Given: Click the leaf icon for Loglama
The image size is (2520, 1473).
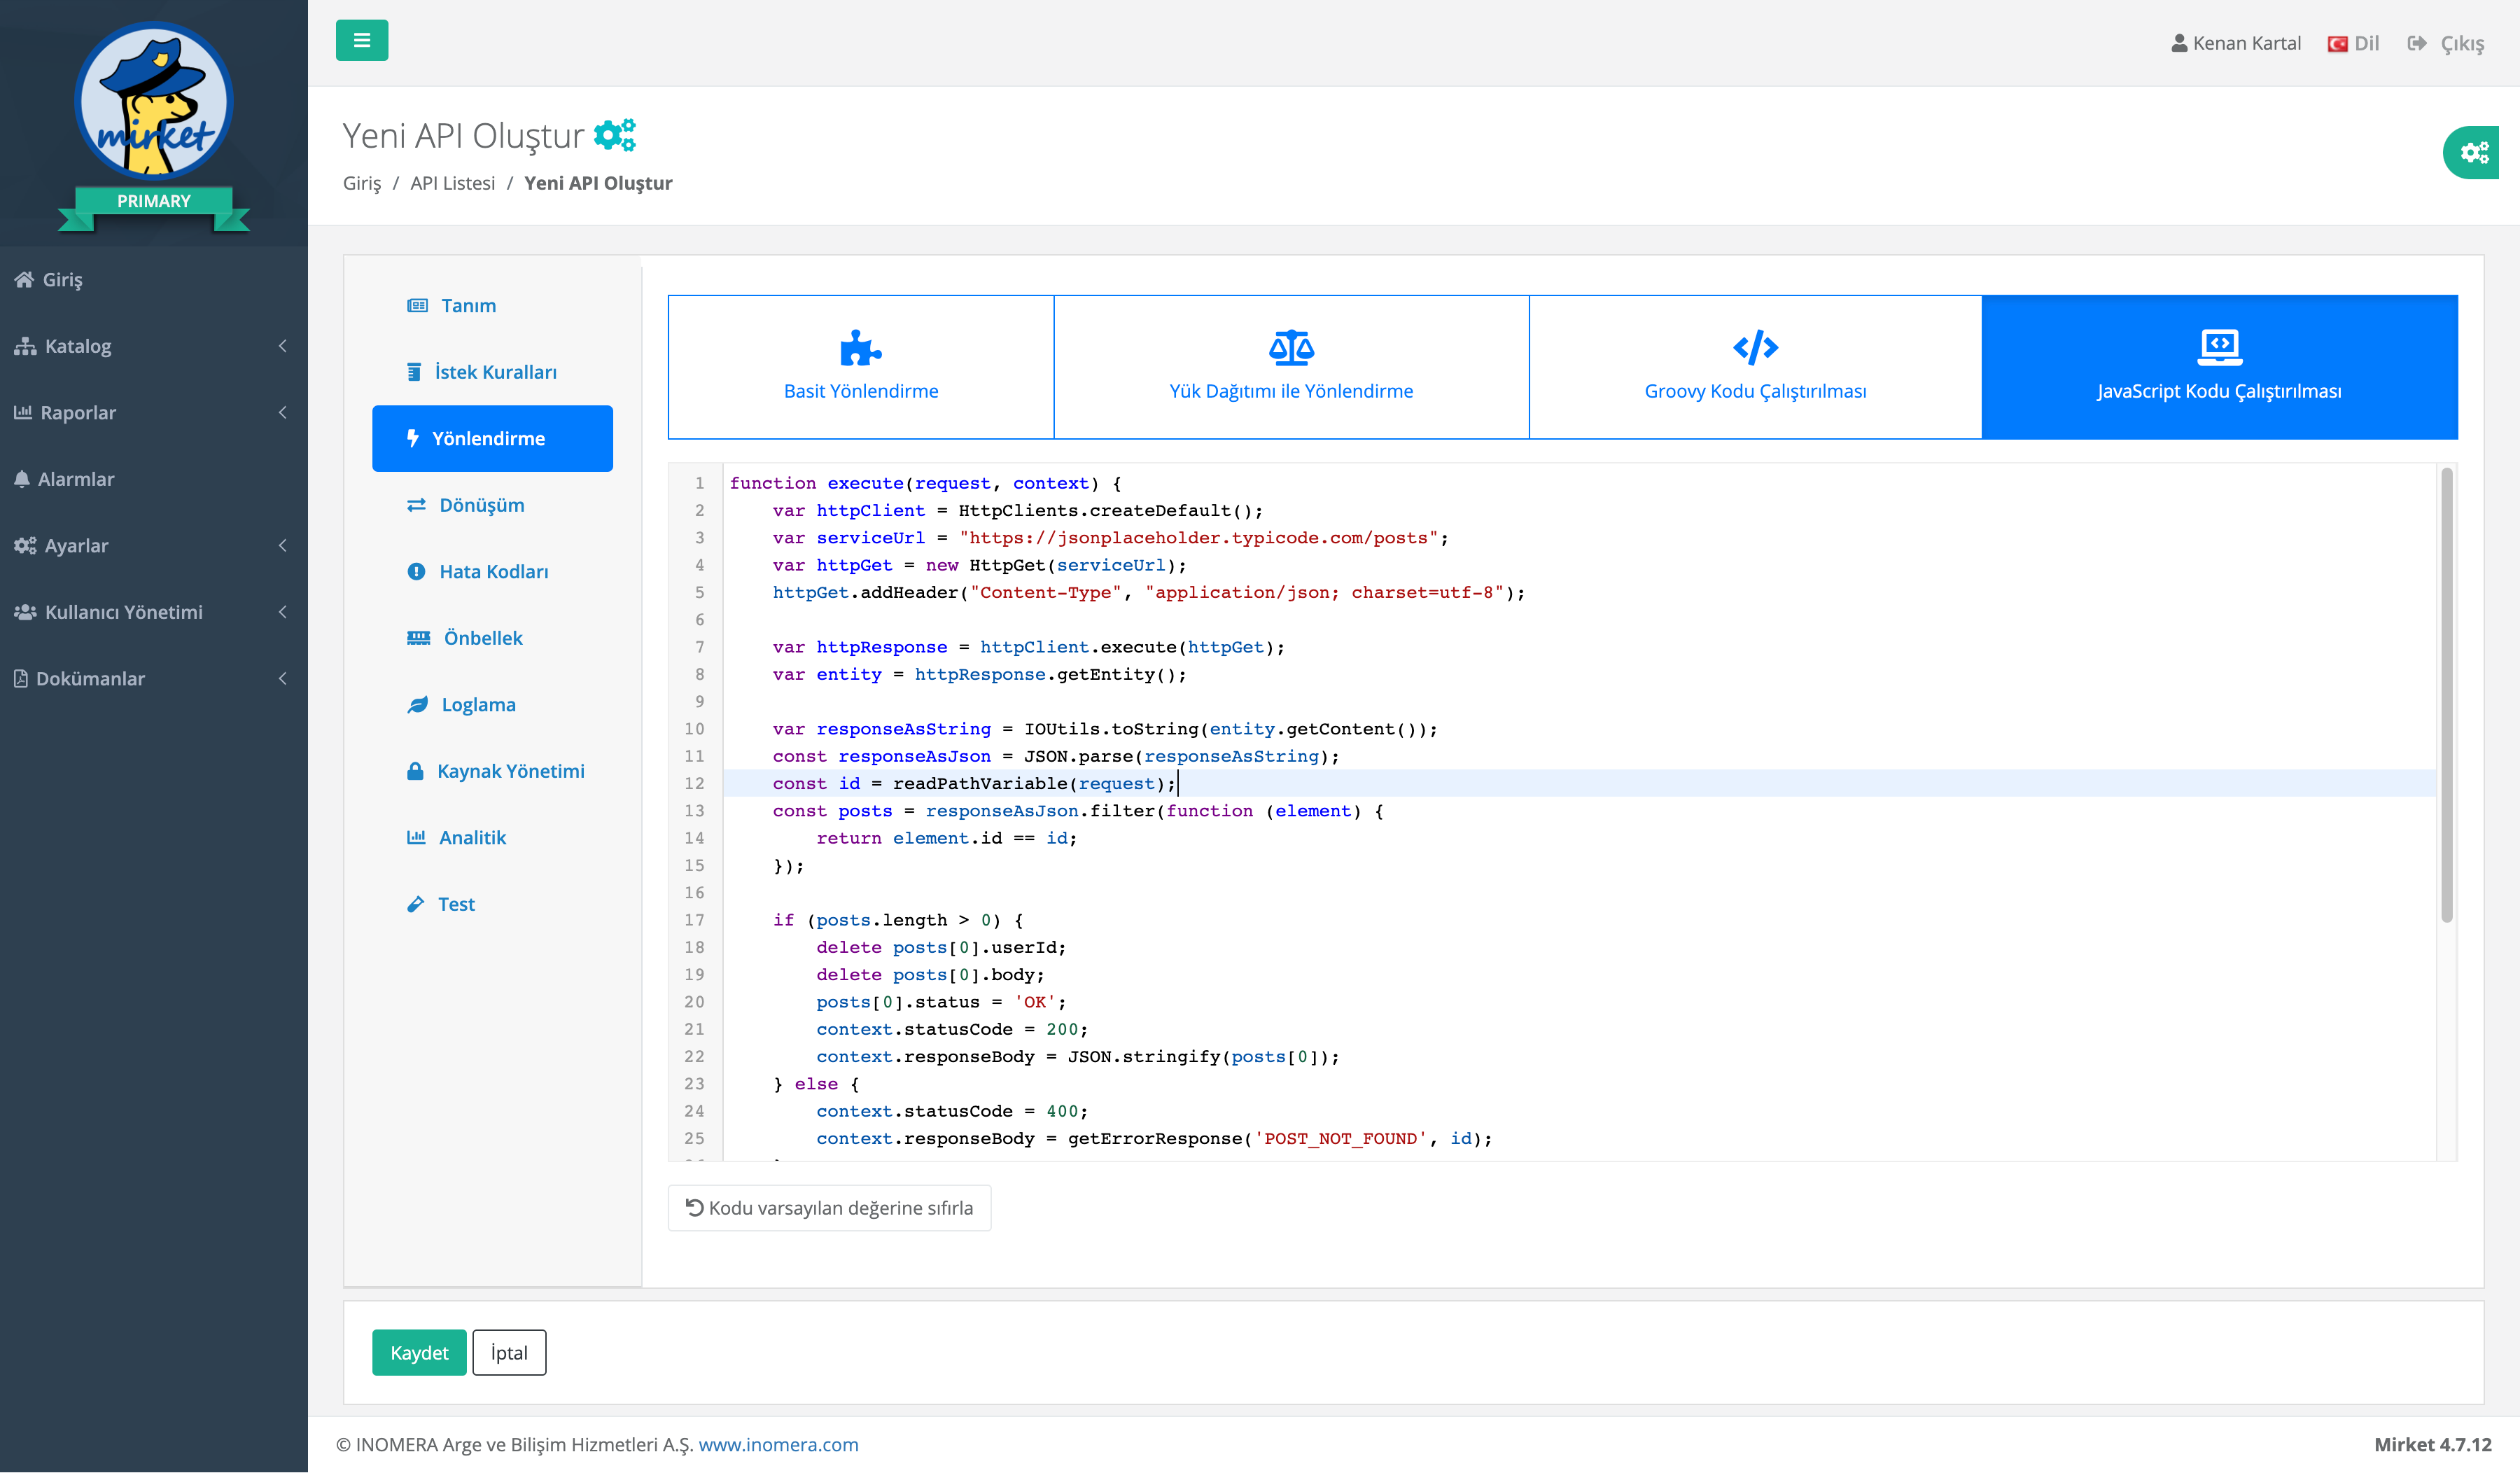Looking at the screenshot, I should (x=418, y=704).
